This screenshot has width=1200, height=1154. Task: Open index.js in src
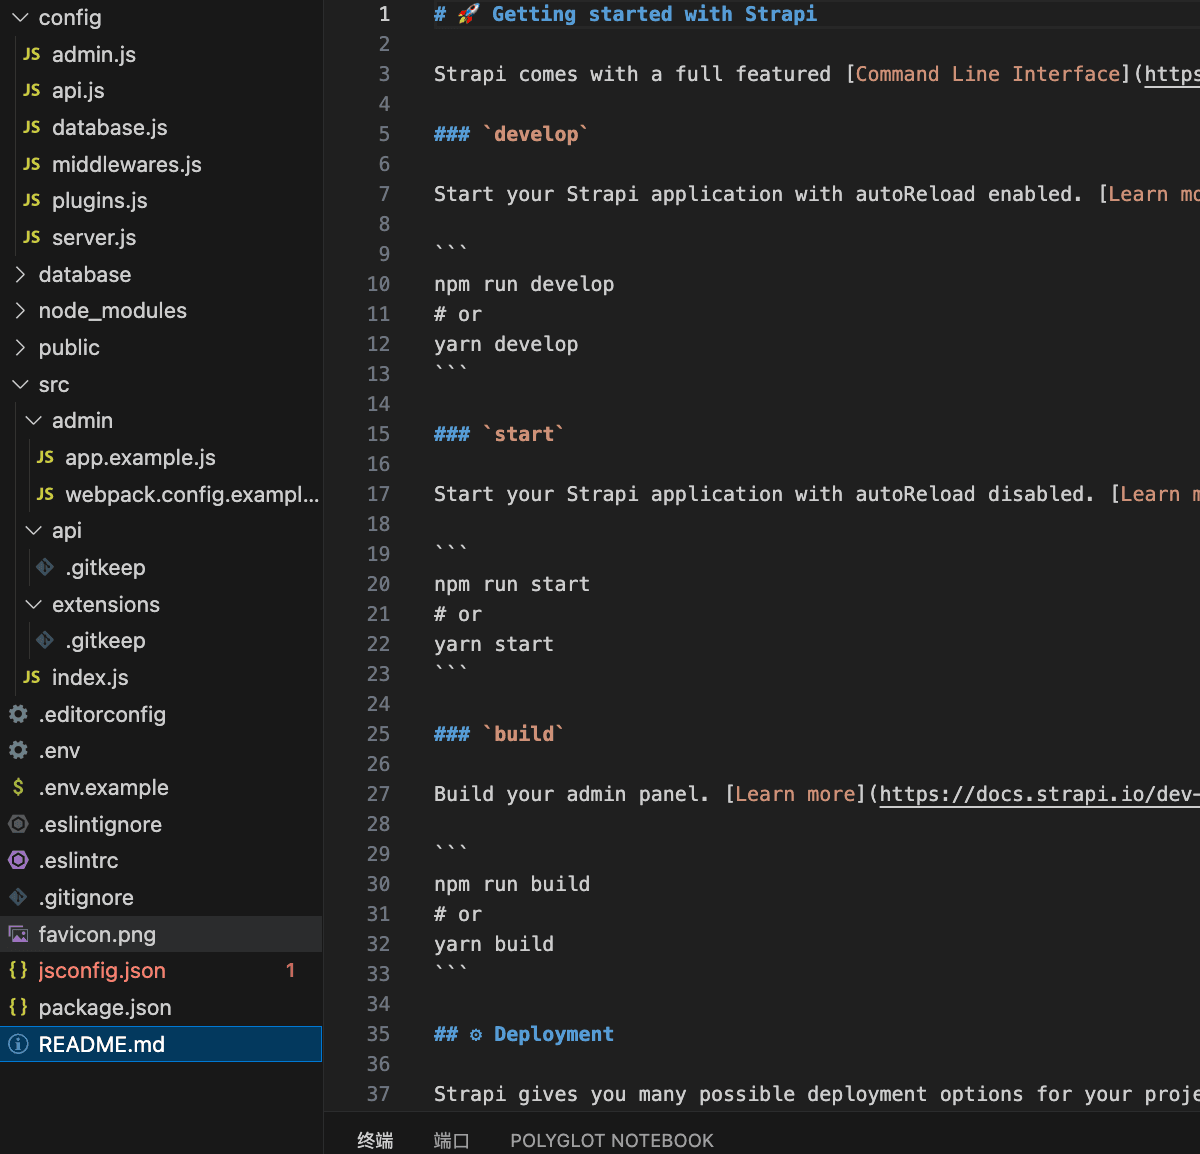[90, 677]
